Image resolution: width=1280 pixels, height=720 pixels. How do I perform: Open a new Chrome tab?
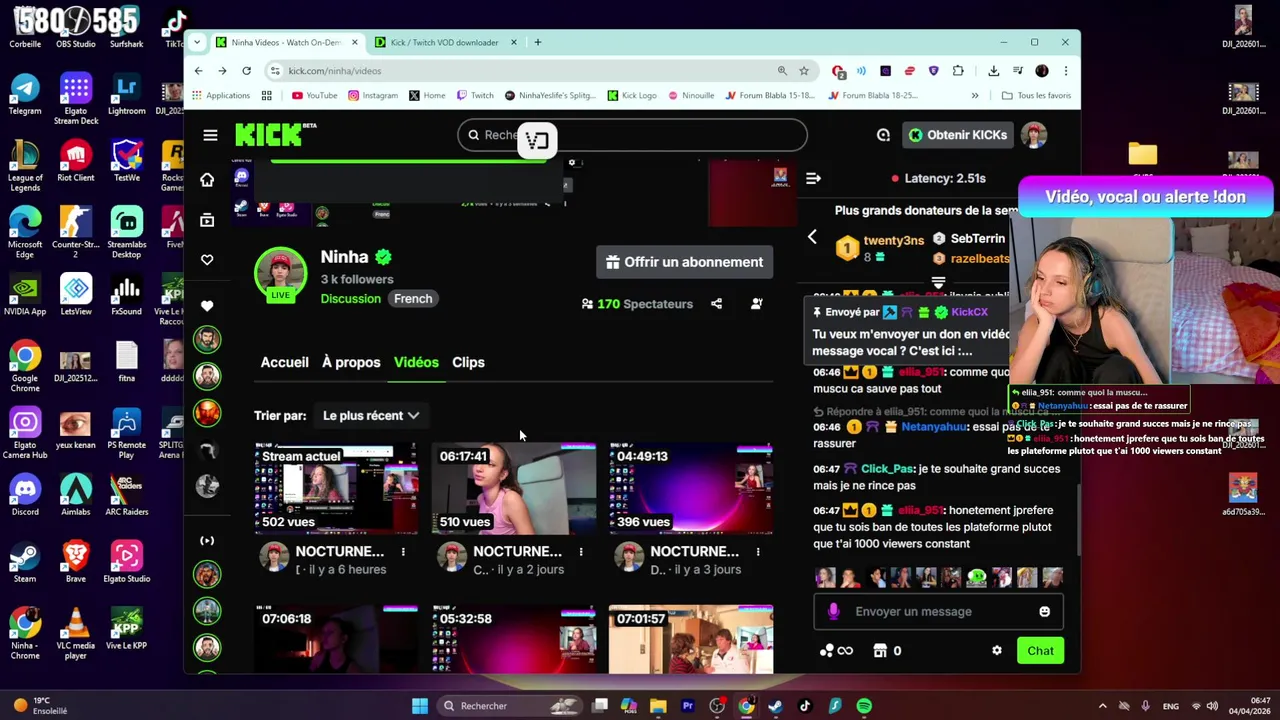[537, 42]
